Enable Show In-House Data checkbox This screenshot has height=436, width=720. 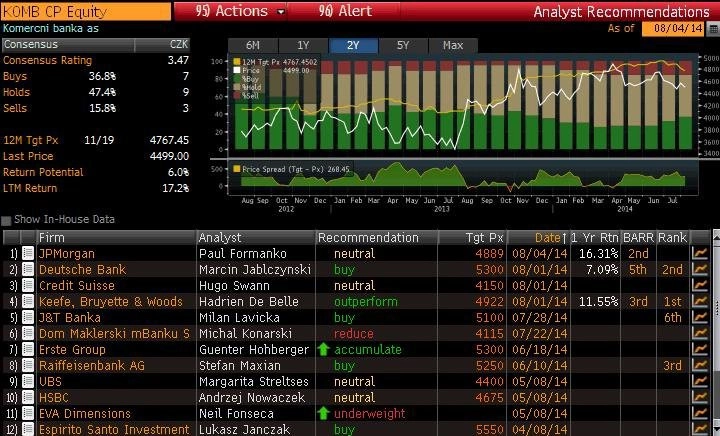click(6, 220)
